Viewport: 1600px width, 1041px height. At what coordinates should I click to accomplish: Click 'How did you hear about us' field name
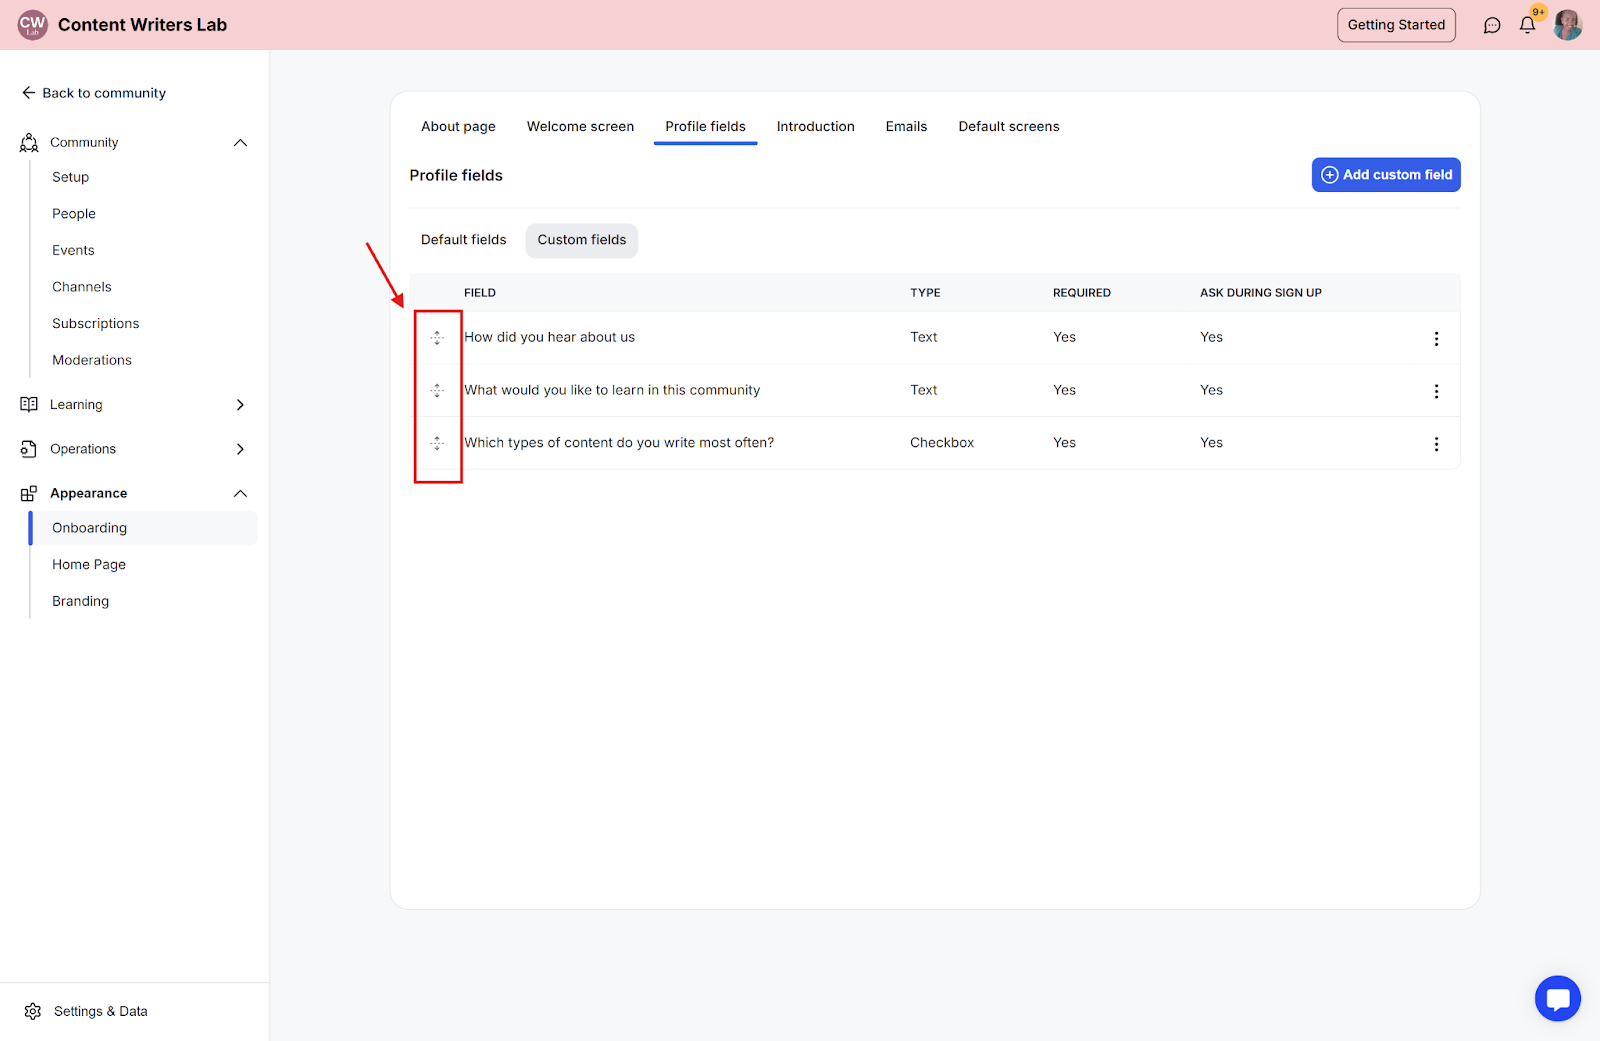(550, 337)
